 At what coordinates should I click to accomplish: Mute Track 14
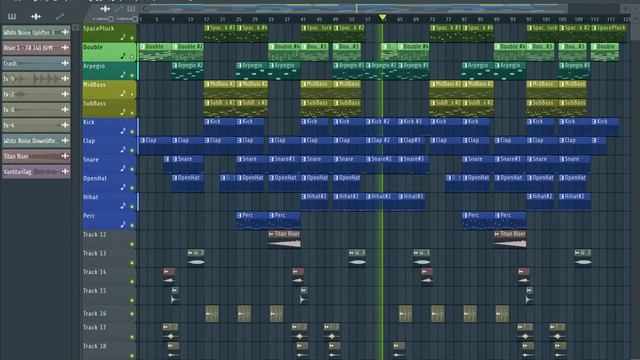[x=132, y=282]
